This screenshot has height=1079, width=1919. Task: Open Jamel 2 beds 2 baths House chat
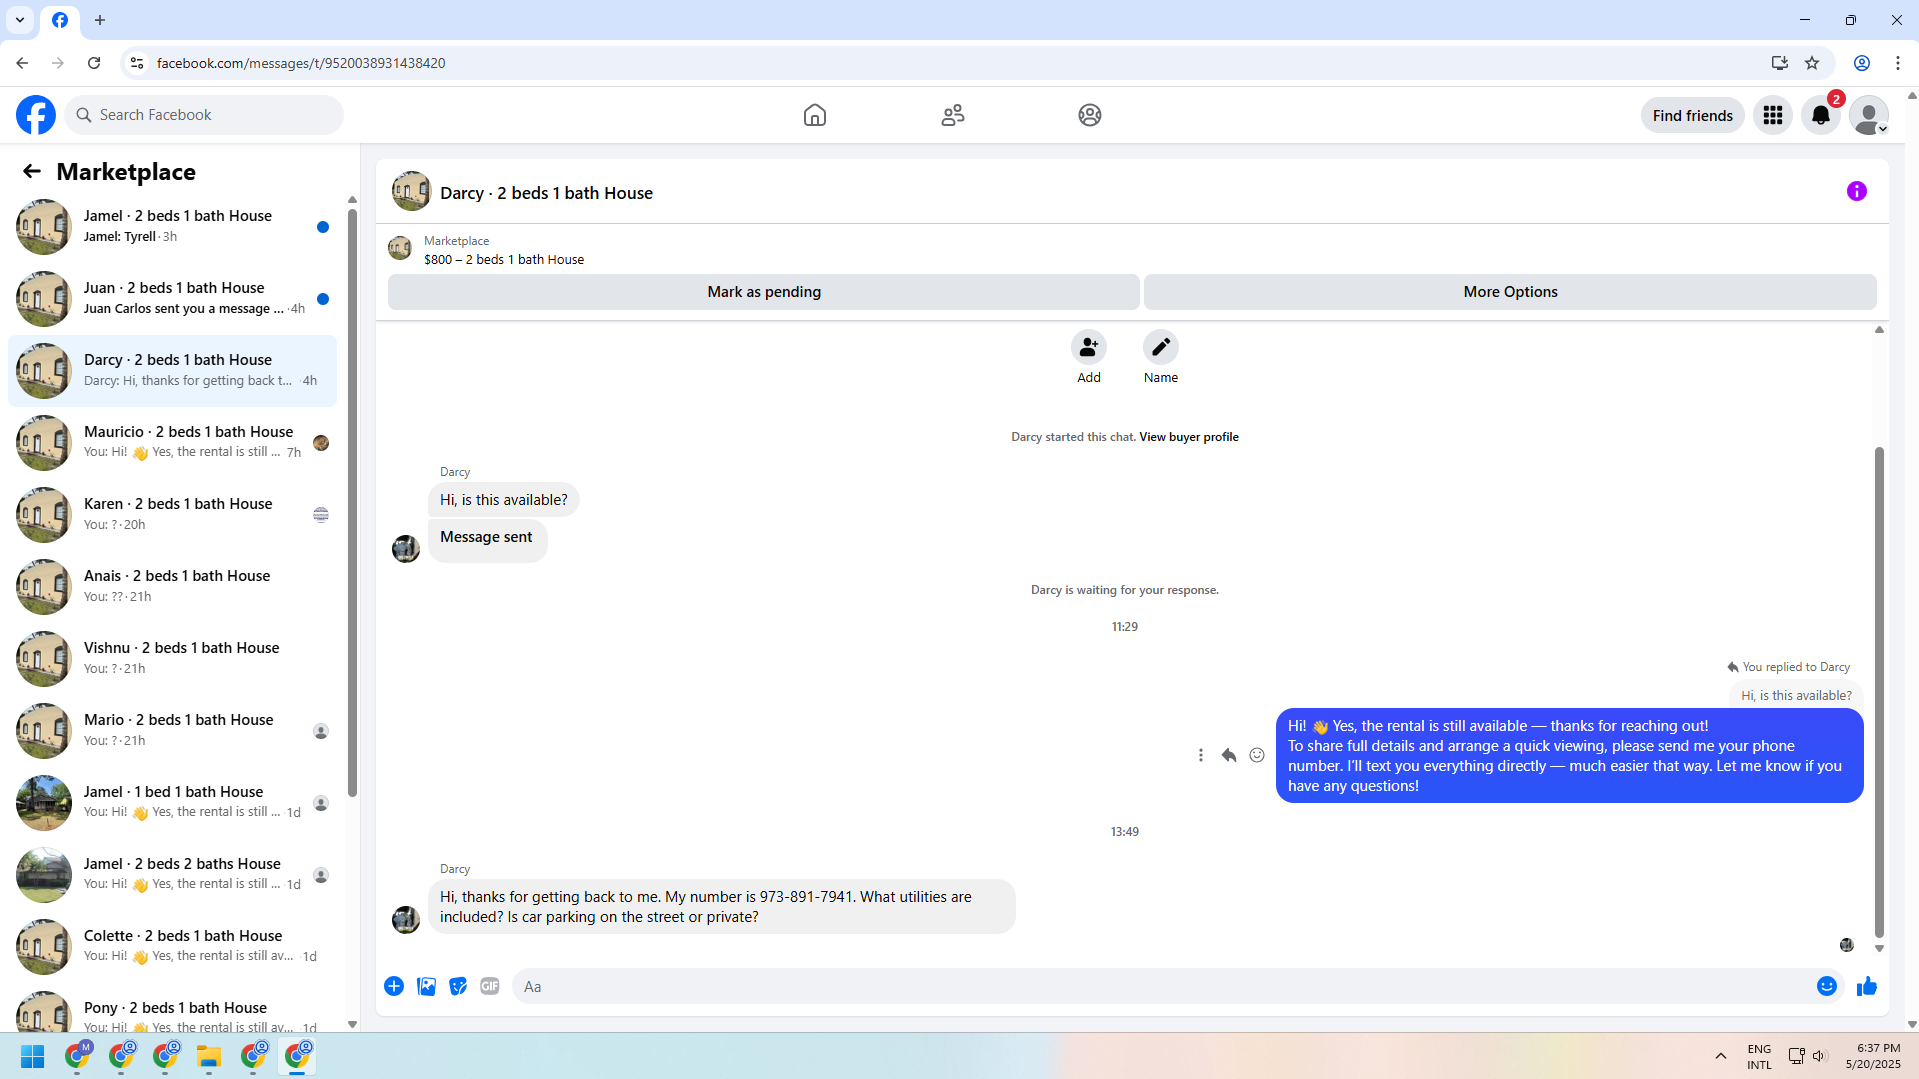tap(172, 875)
